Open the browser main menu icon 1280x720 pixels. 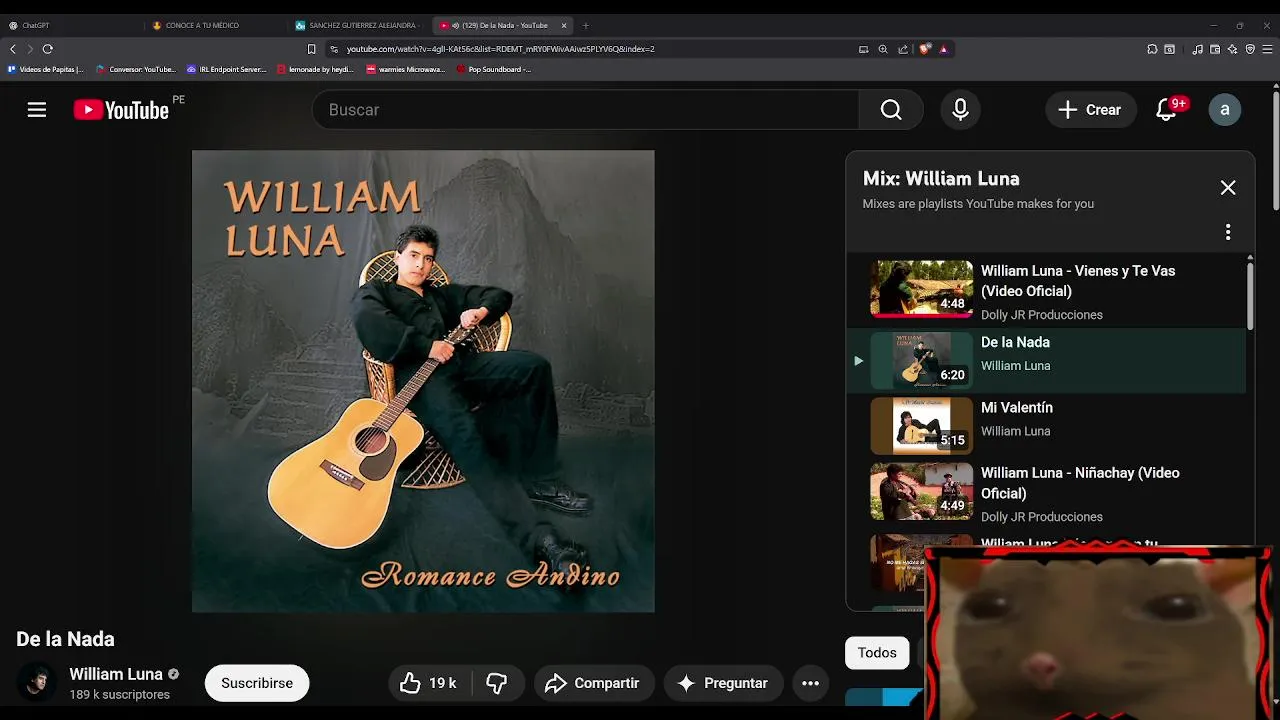tap(1268, 49)
